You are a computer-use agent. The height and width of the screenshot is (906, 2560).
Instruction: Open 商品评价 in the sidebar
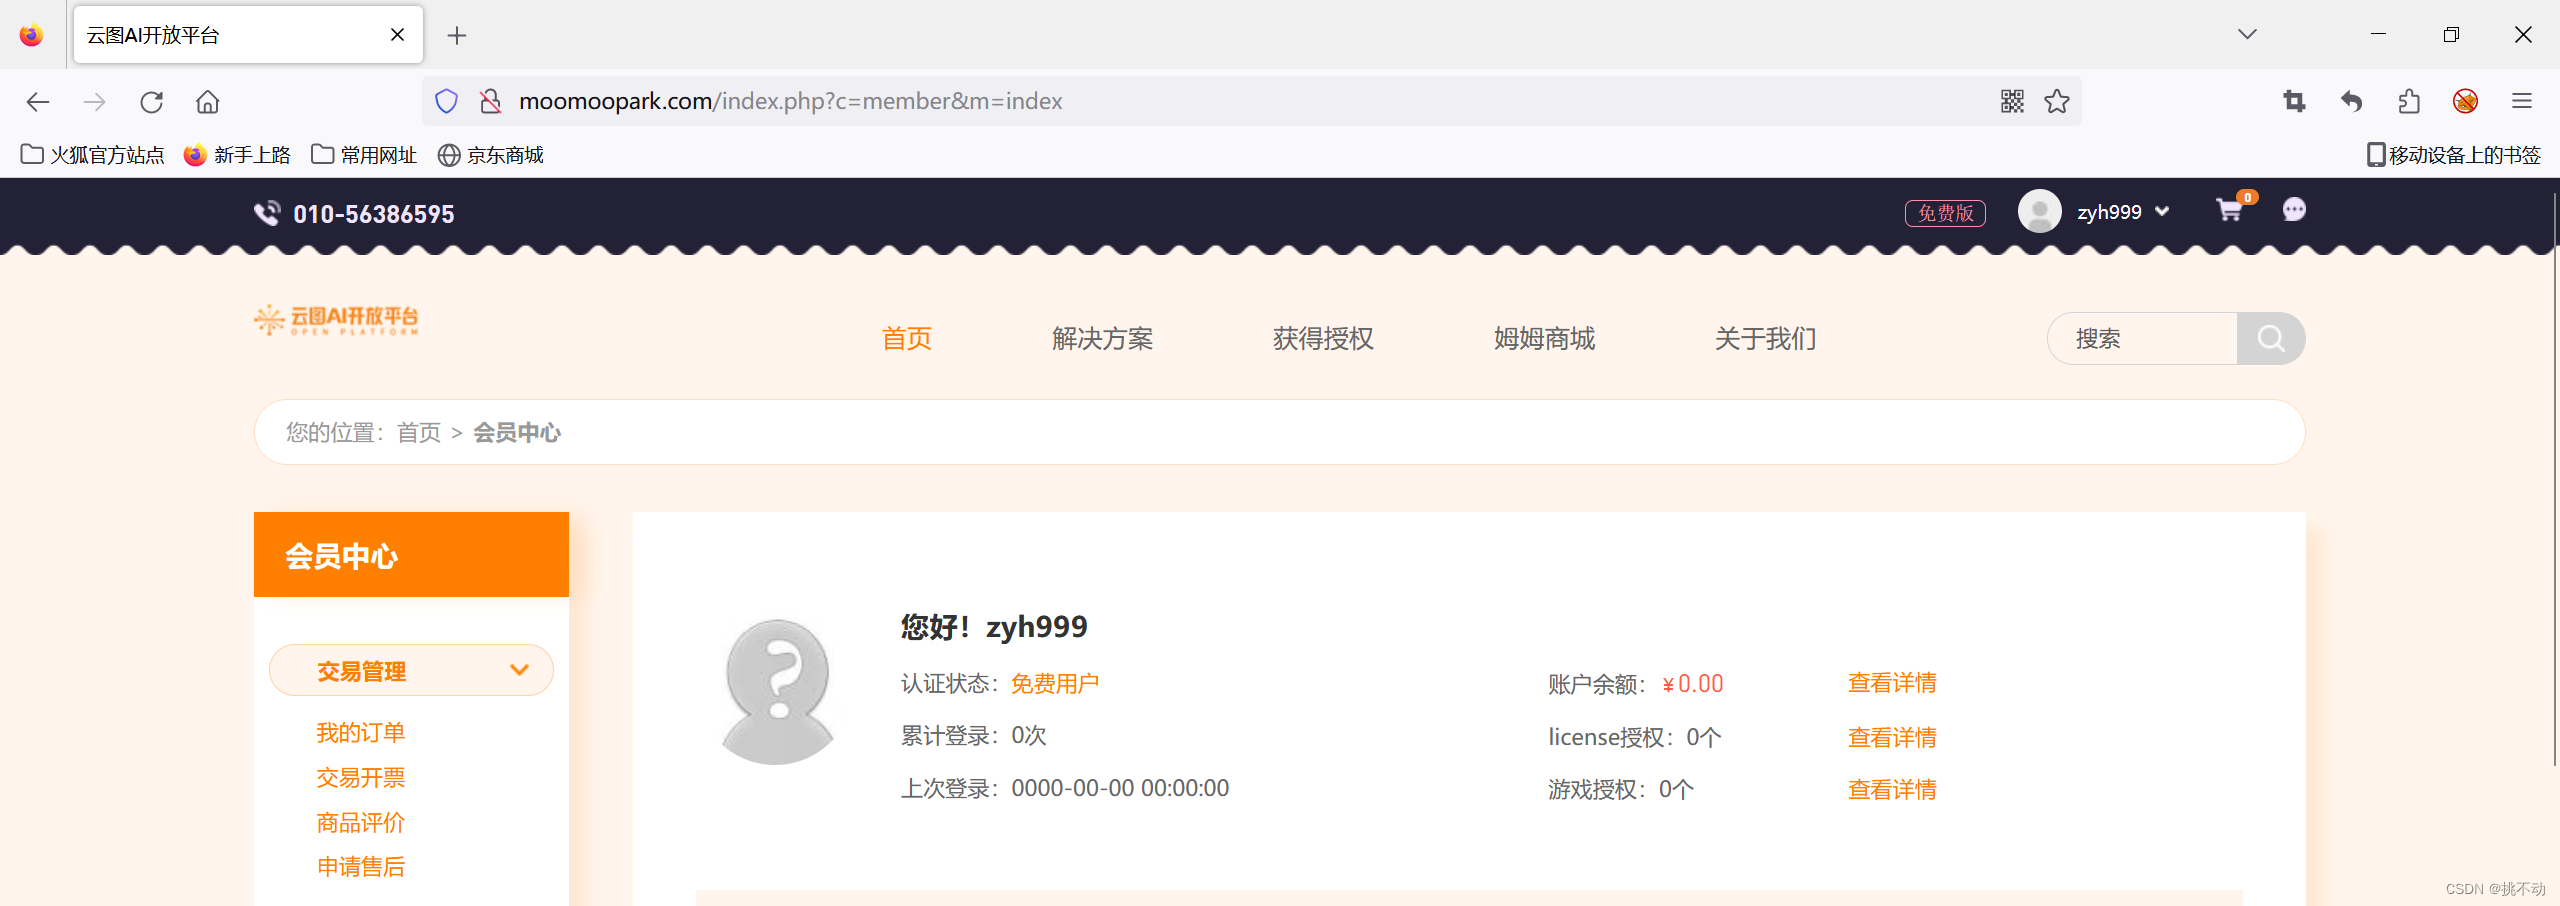pos(361,823)
